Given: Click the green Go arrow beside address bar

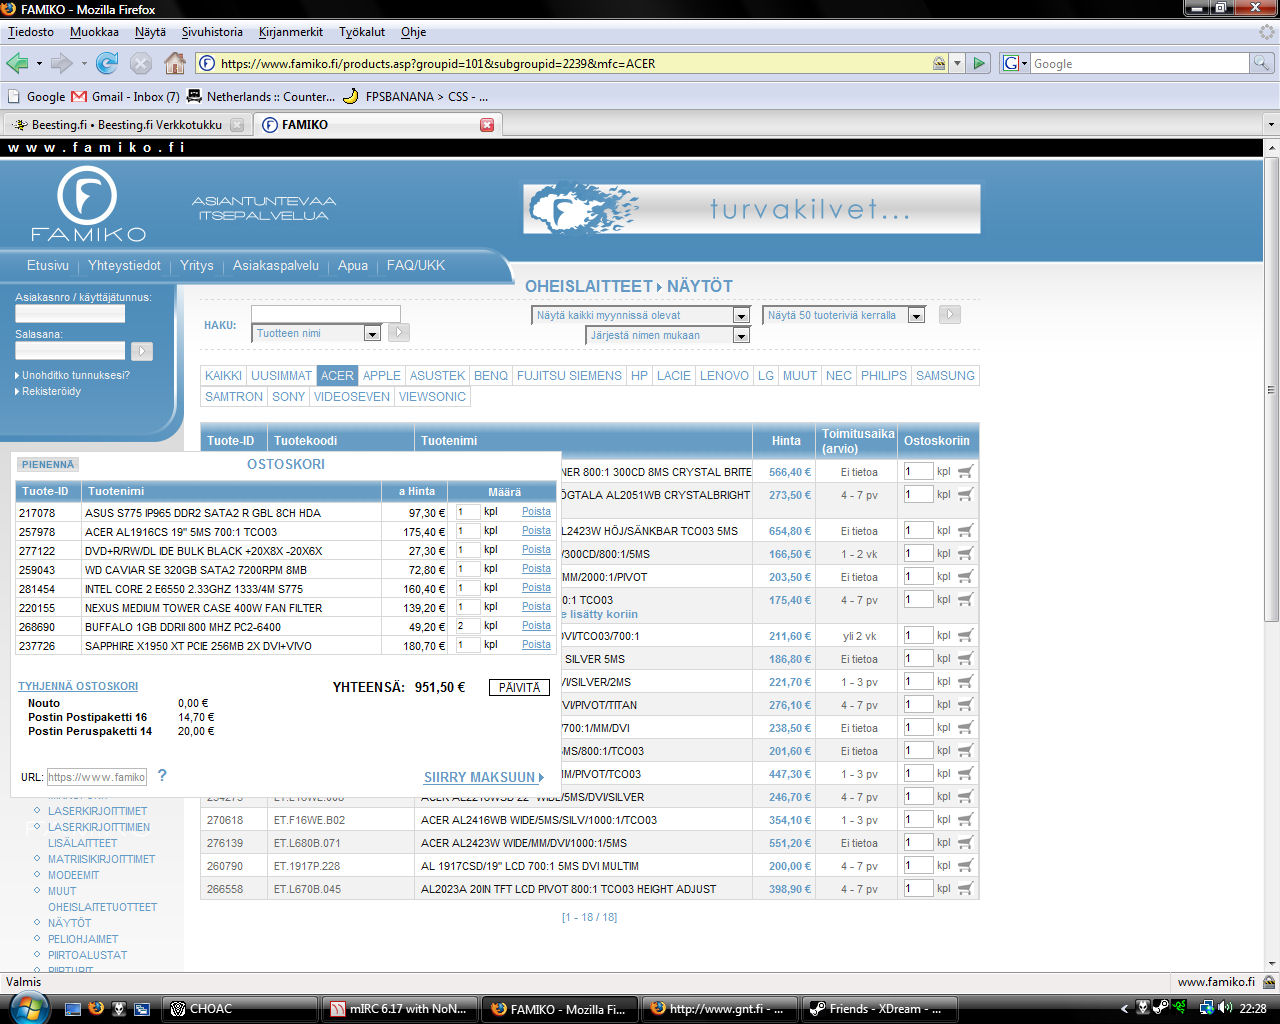Looking at the screenshot, I should 979,63.
